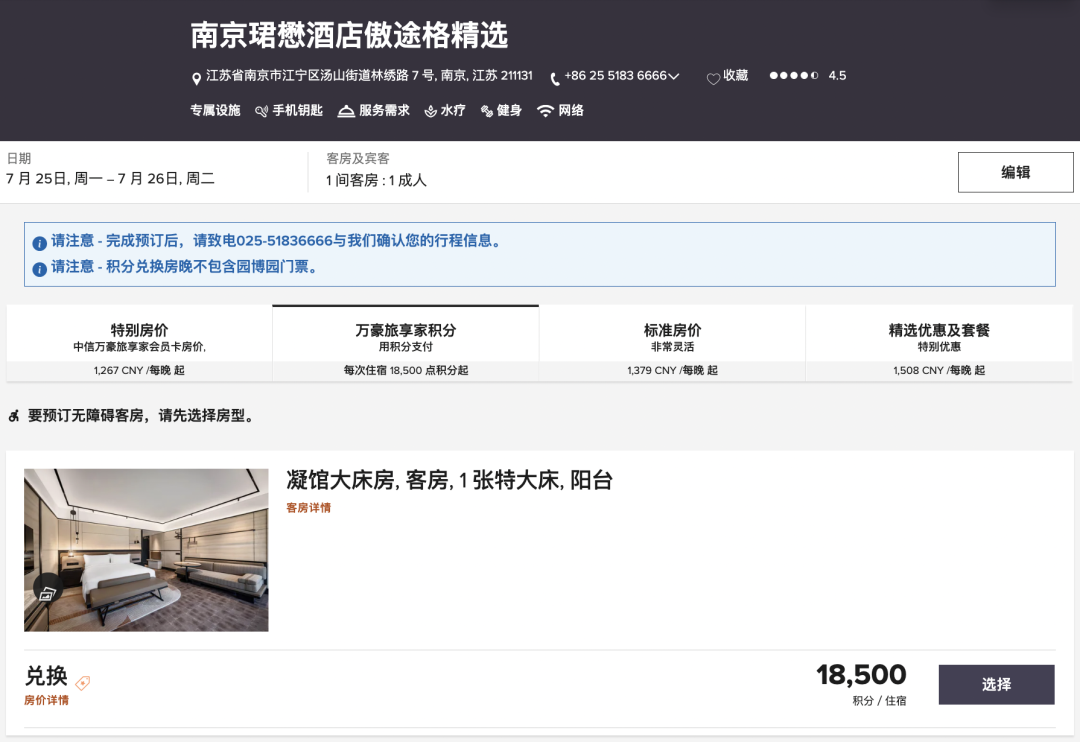Click the 选择 select button
This screenshot has height=742, width=1080.
coord(996,684)
